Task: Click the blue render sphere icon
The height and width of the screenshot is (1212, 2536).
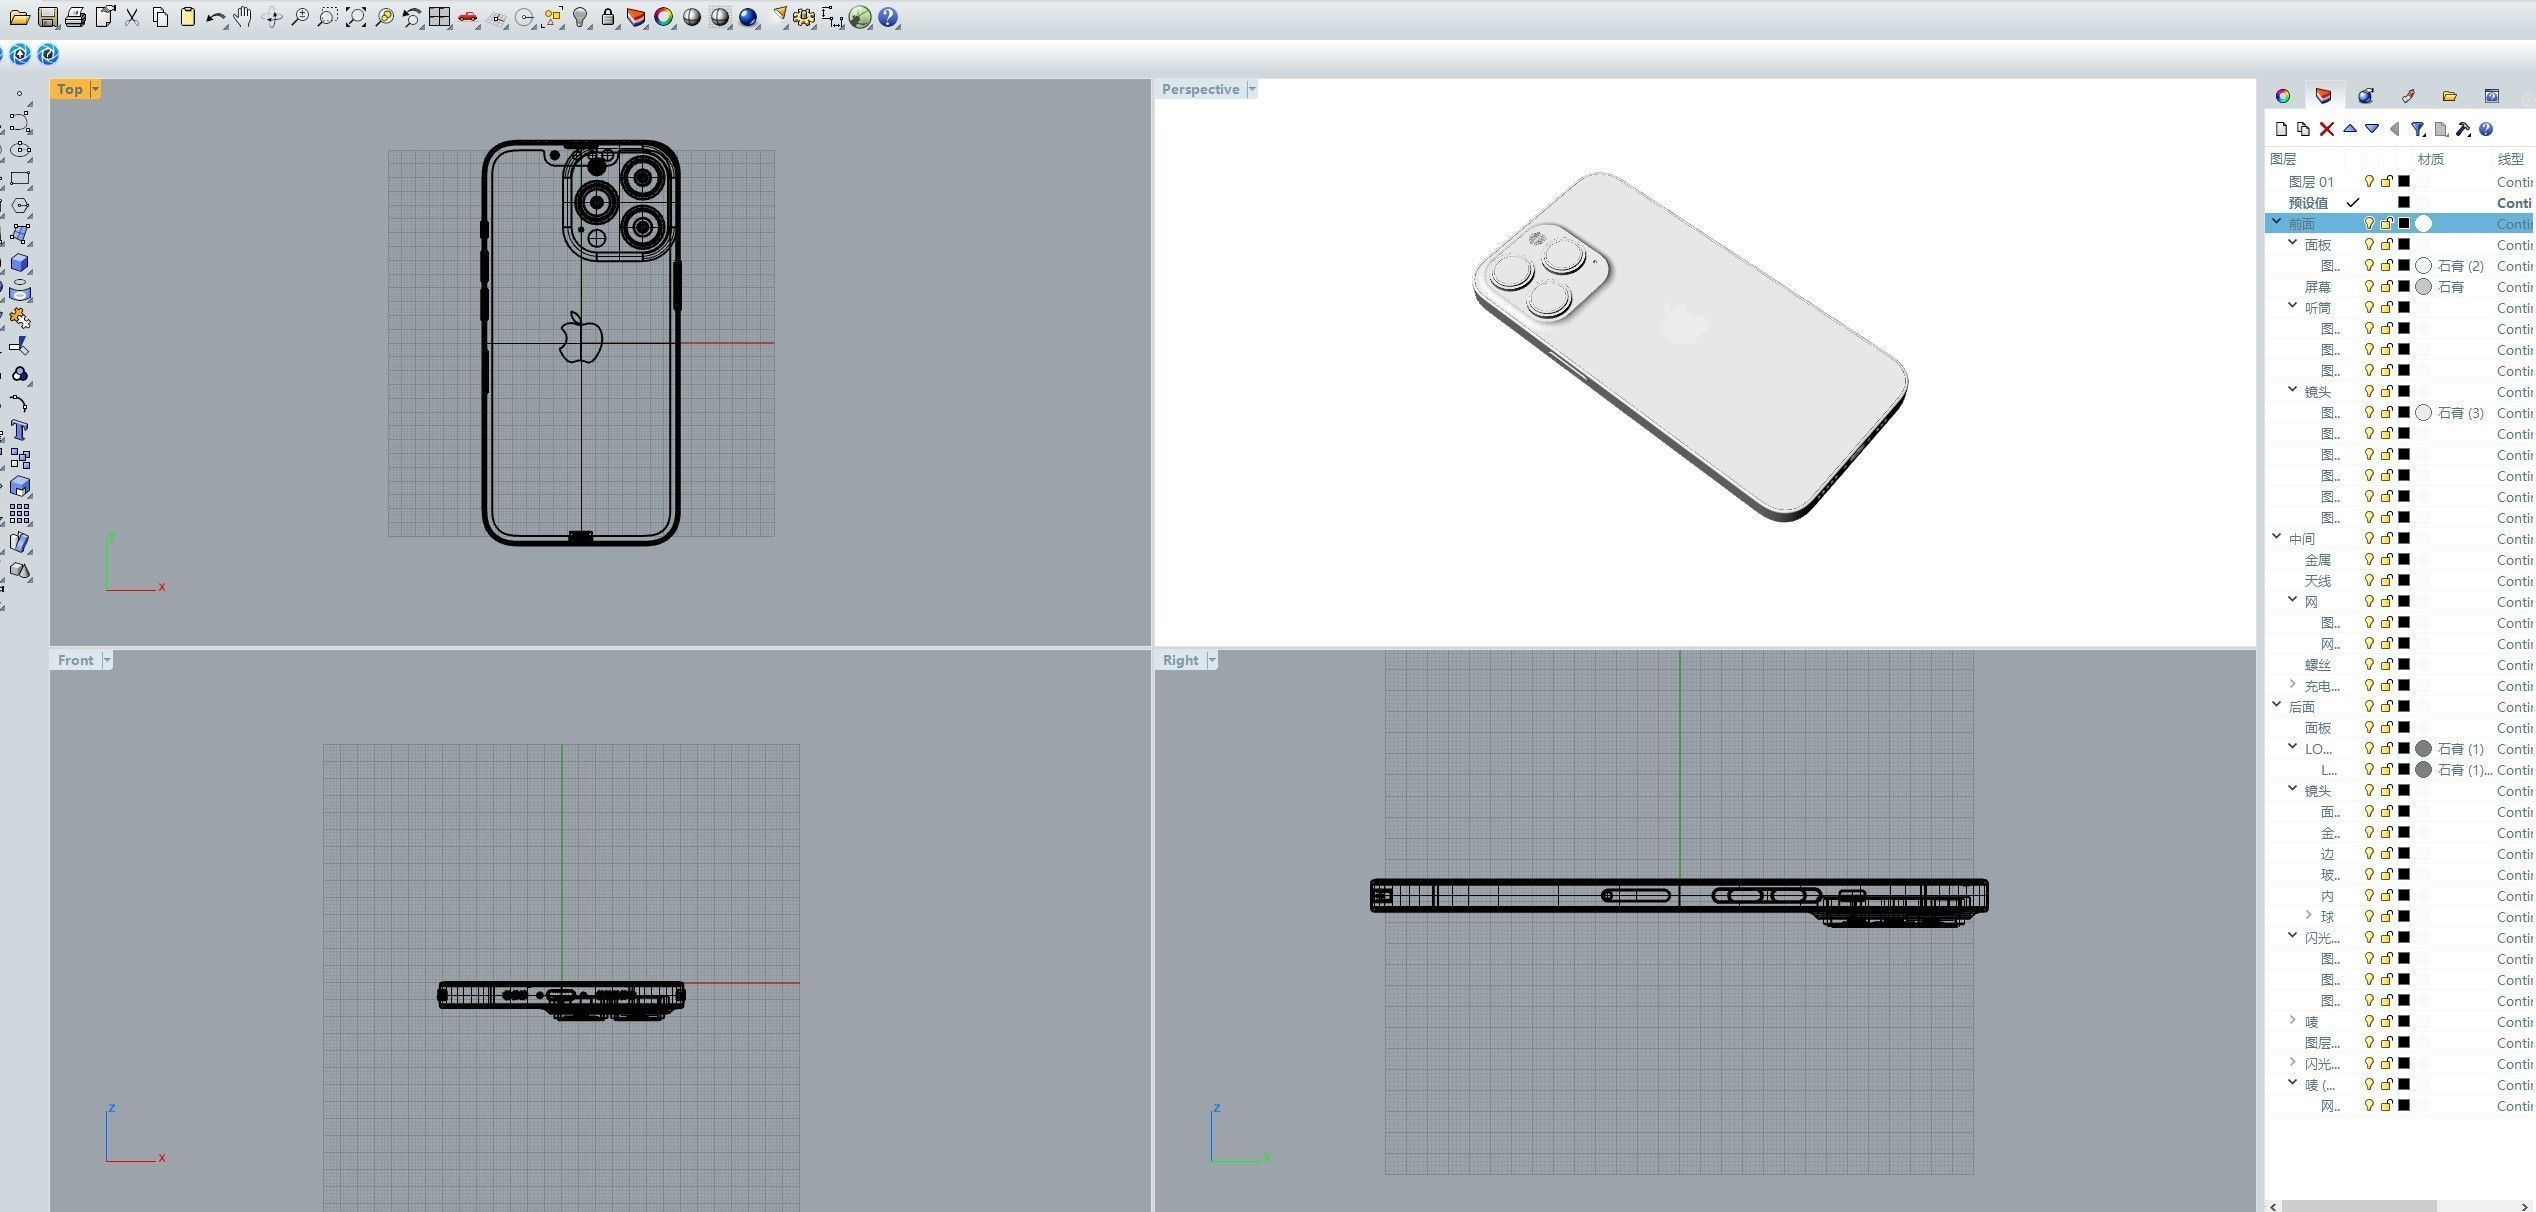Action: (748, 18)
